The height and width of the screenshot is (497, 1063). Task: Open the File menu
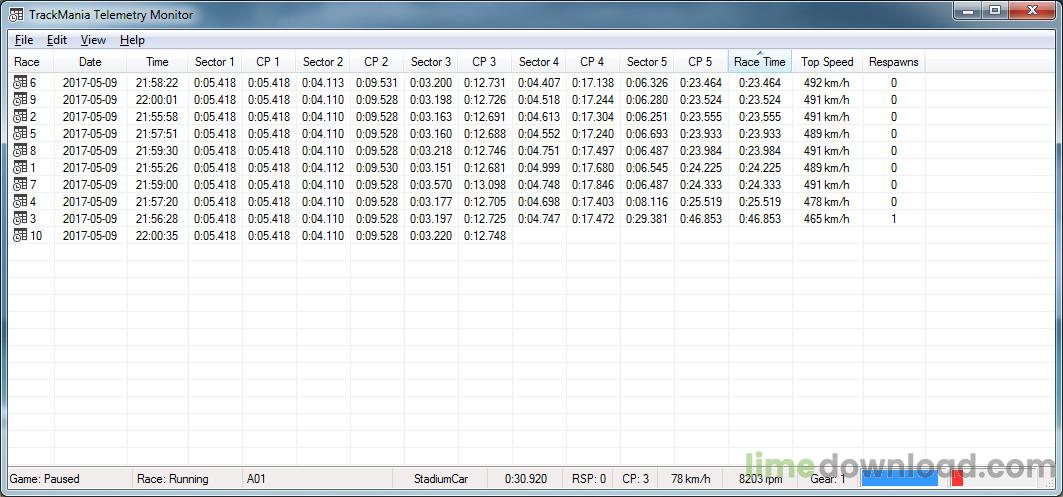[24, 40]
